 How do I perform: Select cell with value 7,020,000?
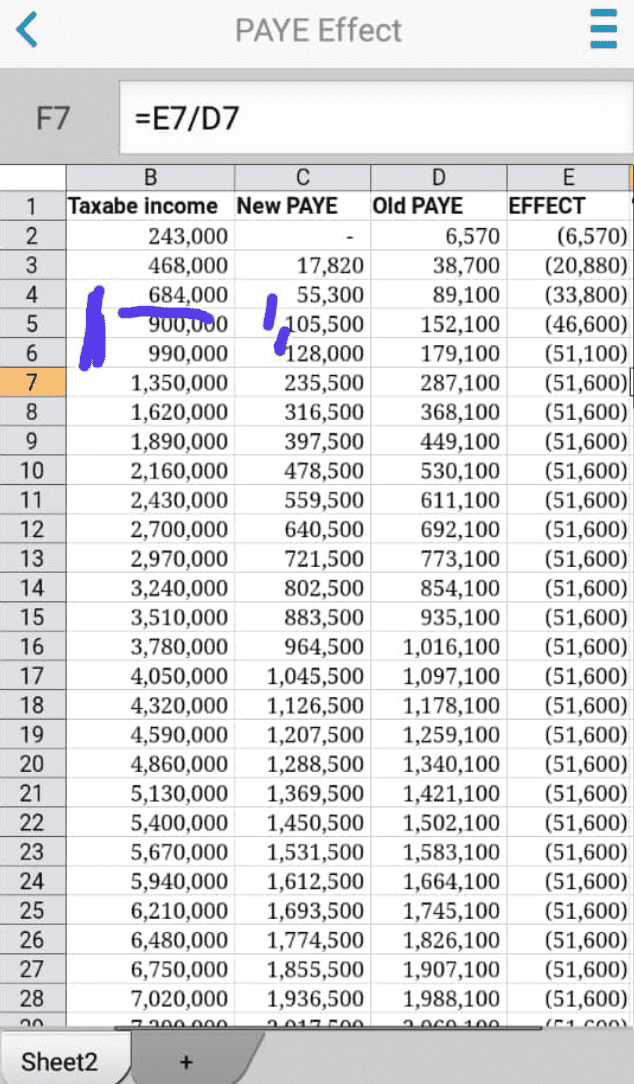(x=150, y=998)
